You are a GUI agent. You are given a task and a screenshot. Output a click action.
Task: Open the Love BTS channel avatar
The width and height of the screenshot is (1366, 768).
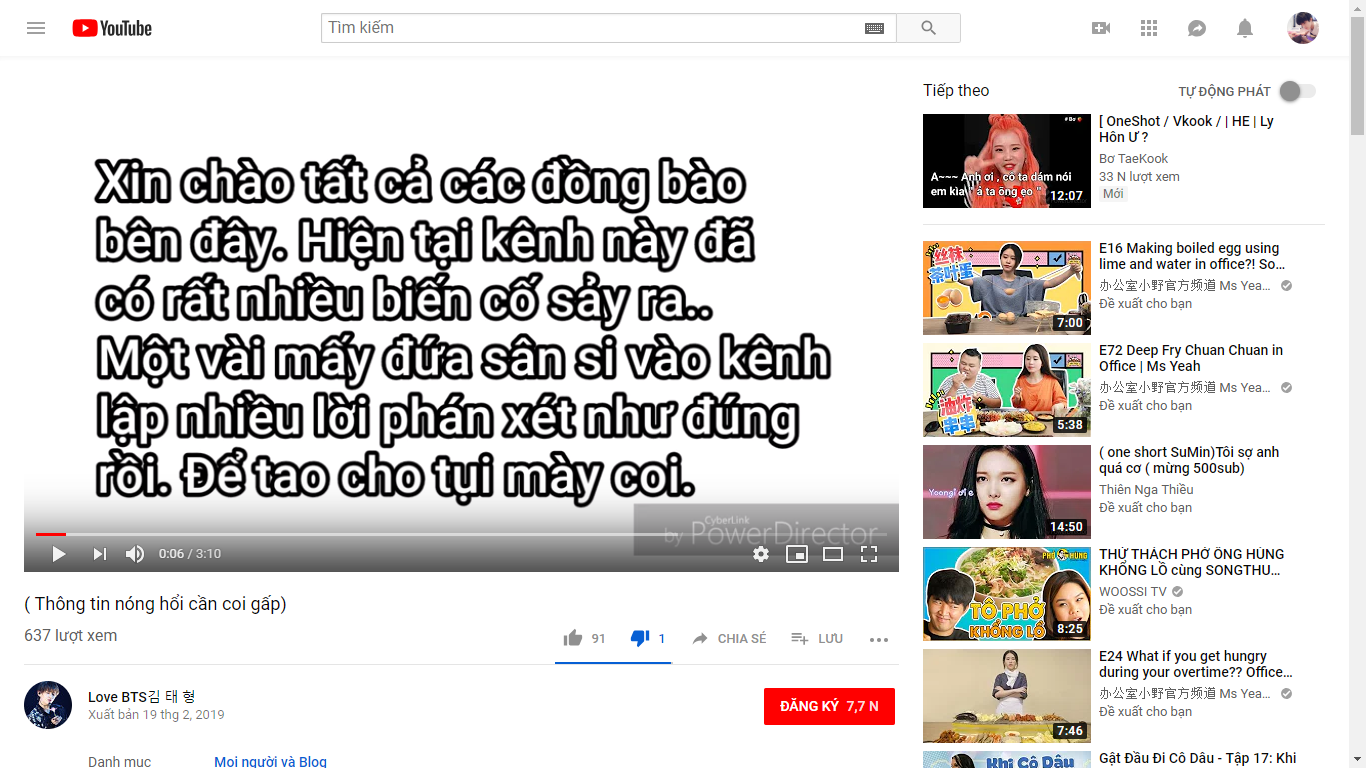[x=48, y=705]
